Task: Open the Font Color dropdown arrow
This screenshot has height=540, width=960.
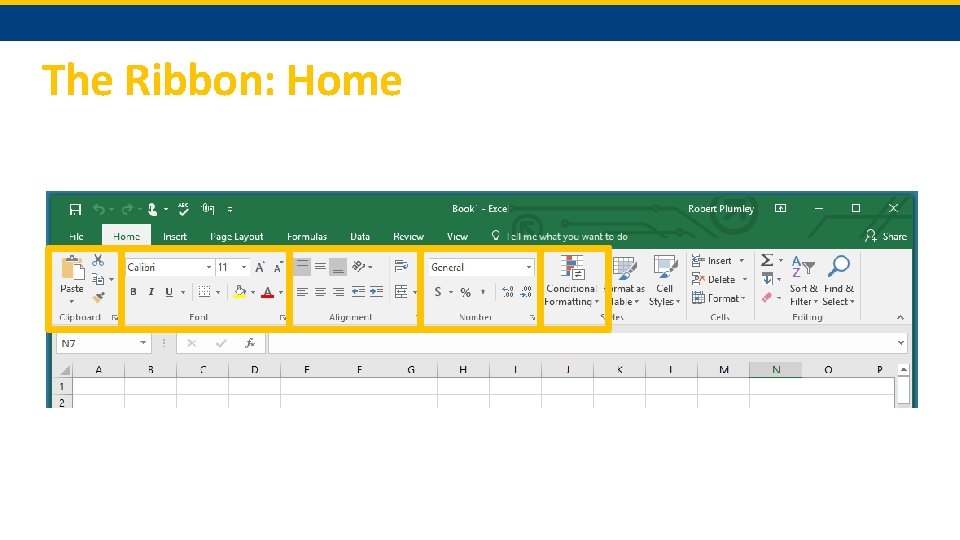Action: tap(280, 293)
